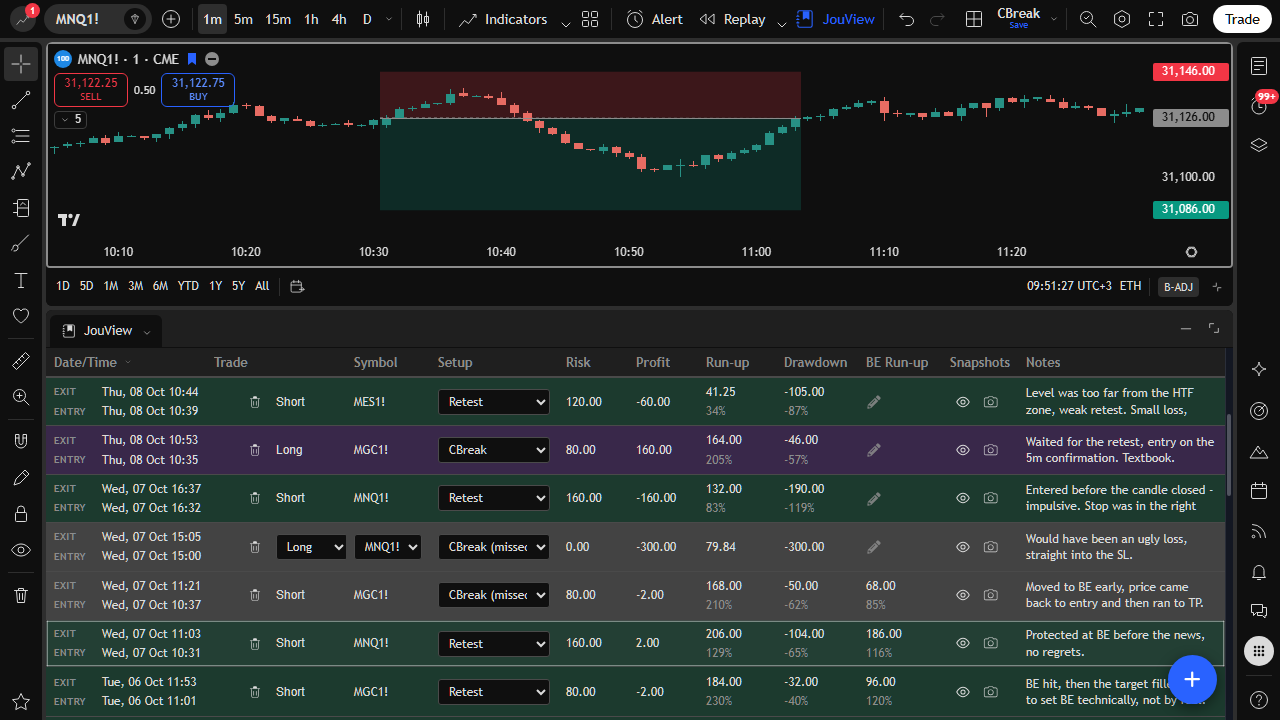Image resolution: width=1280 pixels, height=720 pixels.
Task: Click the red SELL 31,122.25 button
Action: click(x=91, y=90)
